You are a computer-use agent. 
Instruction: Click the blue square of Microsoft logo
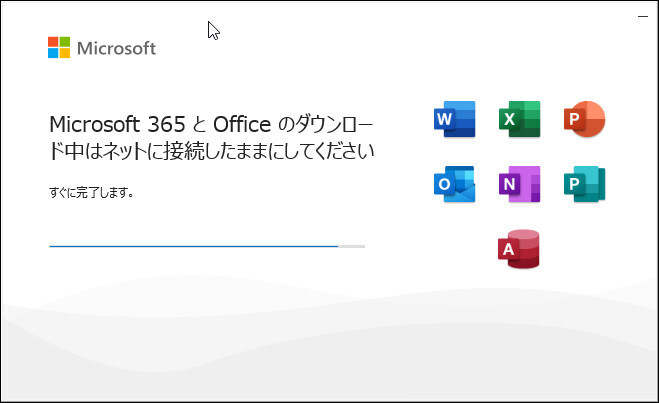(x=53, y=53)
